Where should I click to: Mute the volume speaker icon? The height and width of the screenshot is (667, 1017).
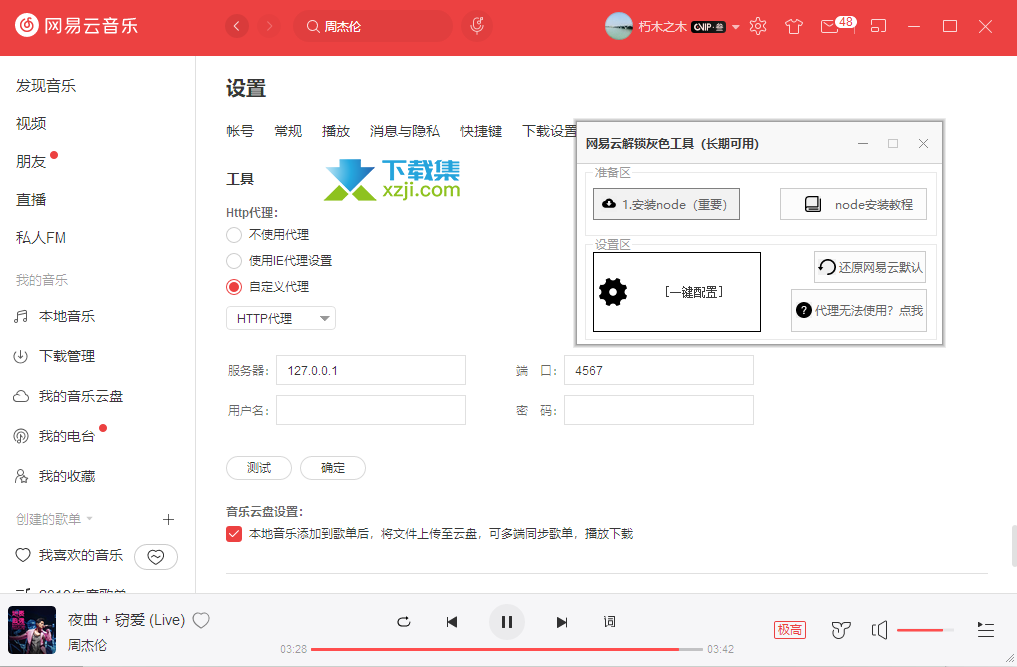879,629
